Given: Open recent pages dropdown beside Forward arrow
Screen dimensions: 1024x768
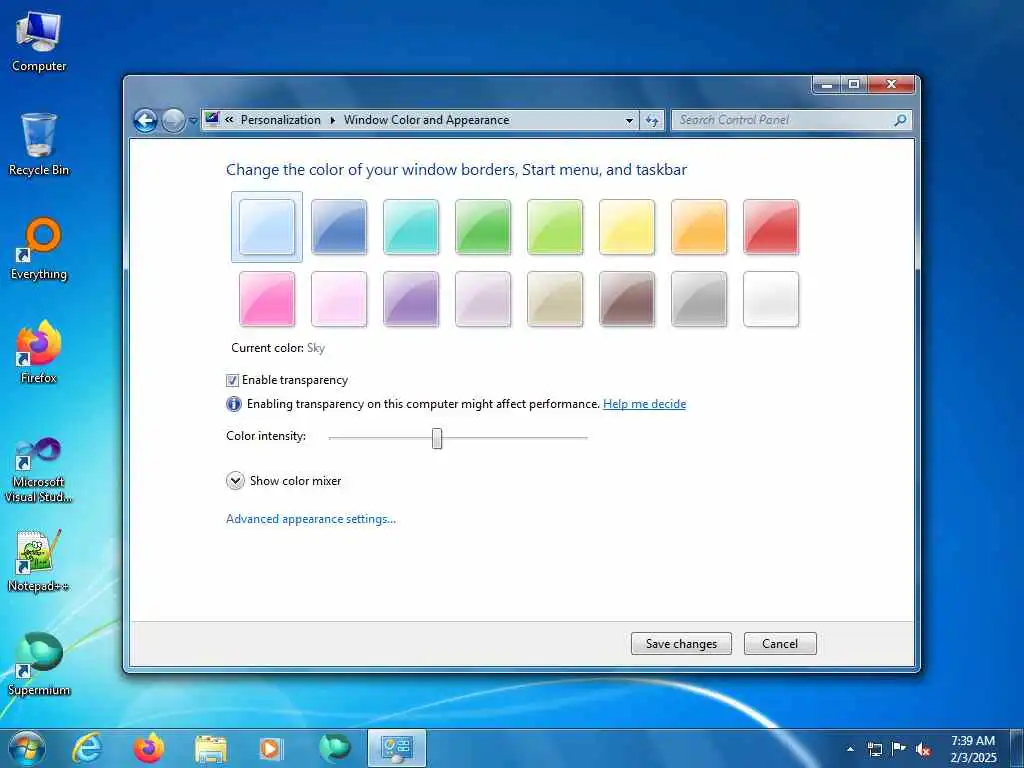Looking at the screenshot, I should 193,121.
